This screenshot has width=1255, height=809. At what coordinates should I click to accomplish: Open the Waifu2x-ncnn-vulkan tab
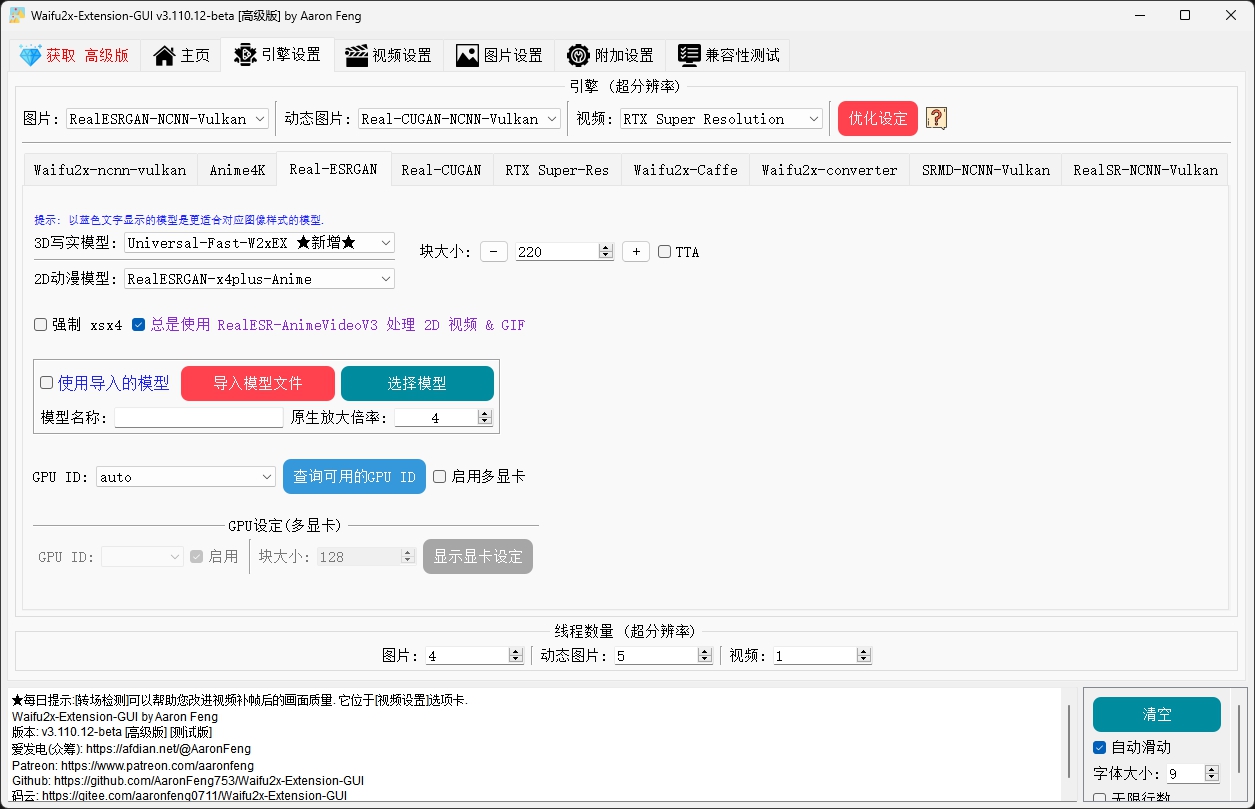pos(110,170)
